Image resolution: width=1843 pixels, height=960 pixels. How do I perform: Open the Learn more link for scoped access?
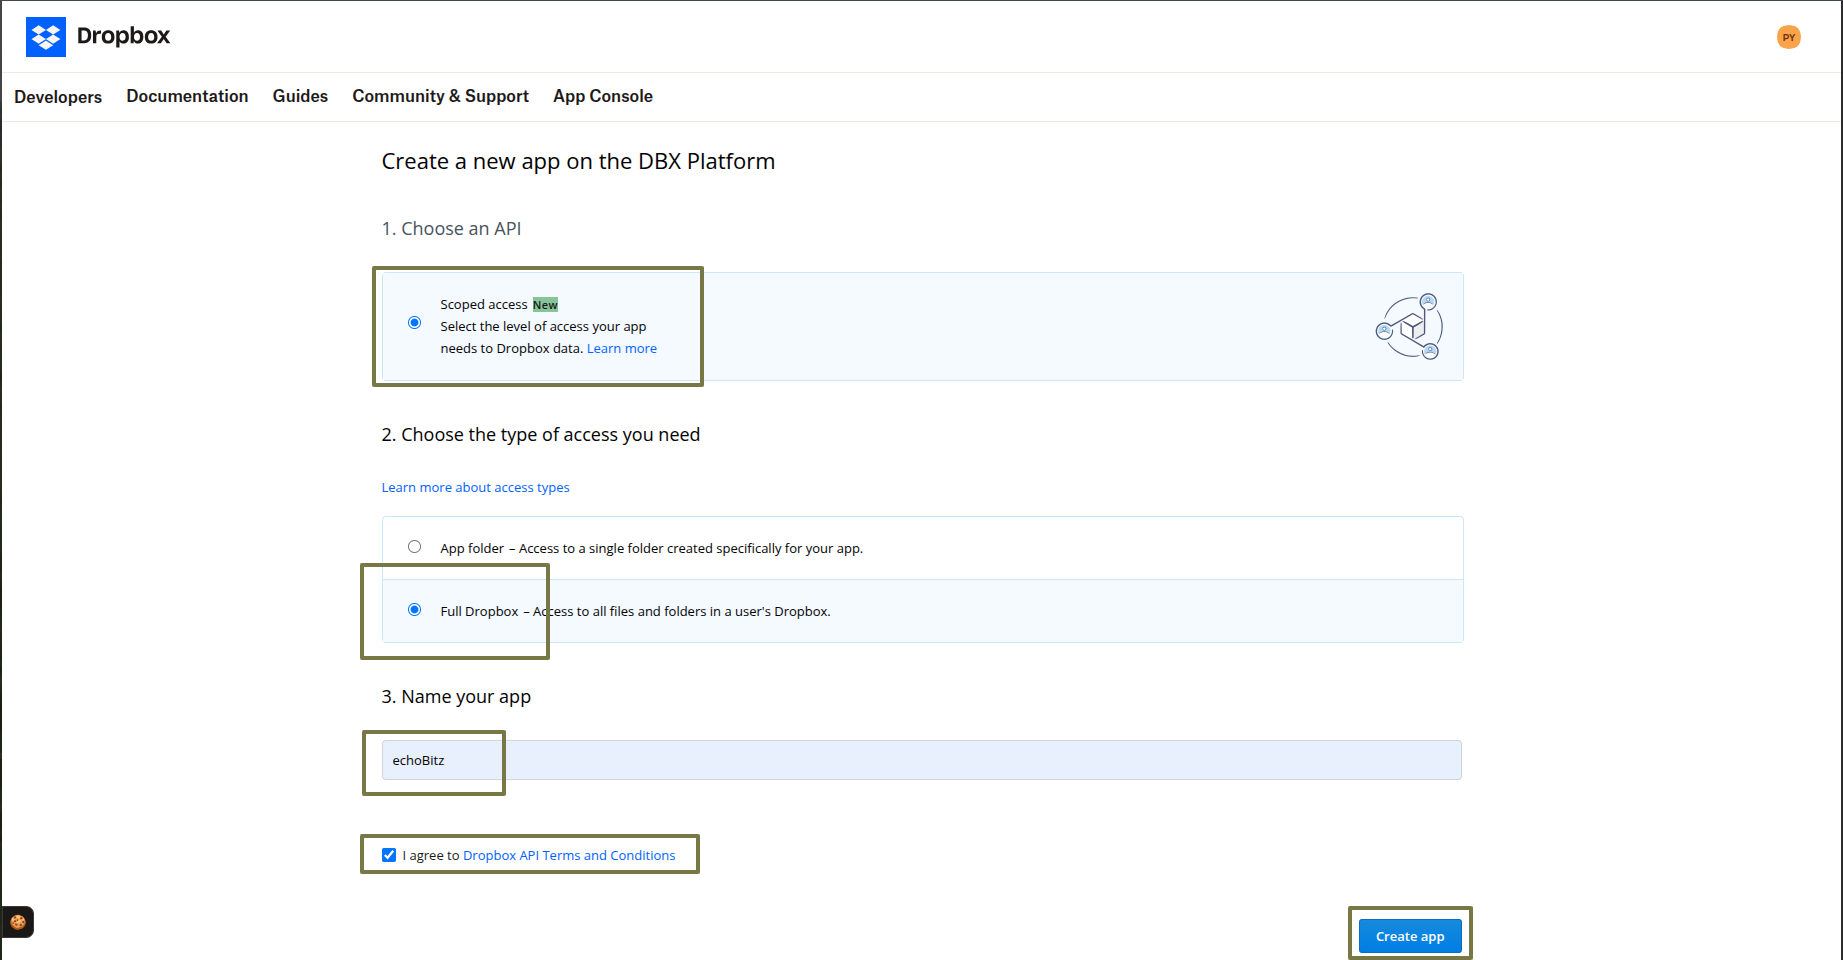pyautogui.click(x=622, y=349)
